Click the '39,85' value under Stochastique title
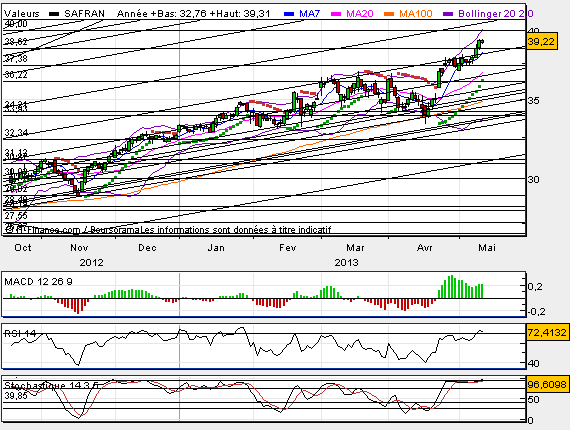 coord(16,395)
